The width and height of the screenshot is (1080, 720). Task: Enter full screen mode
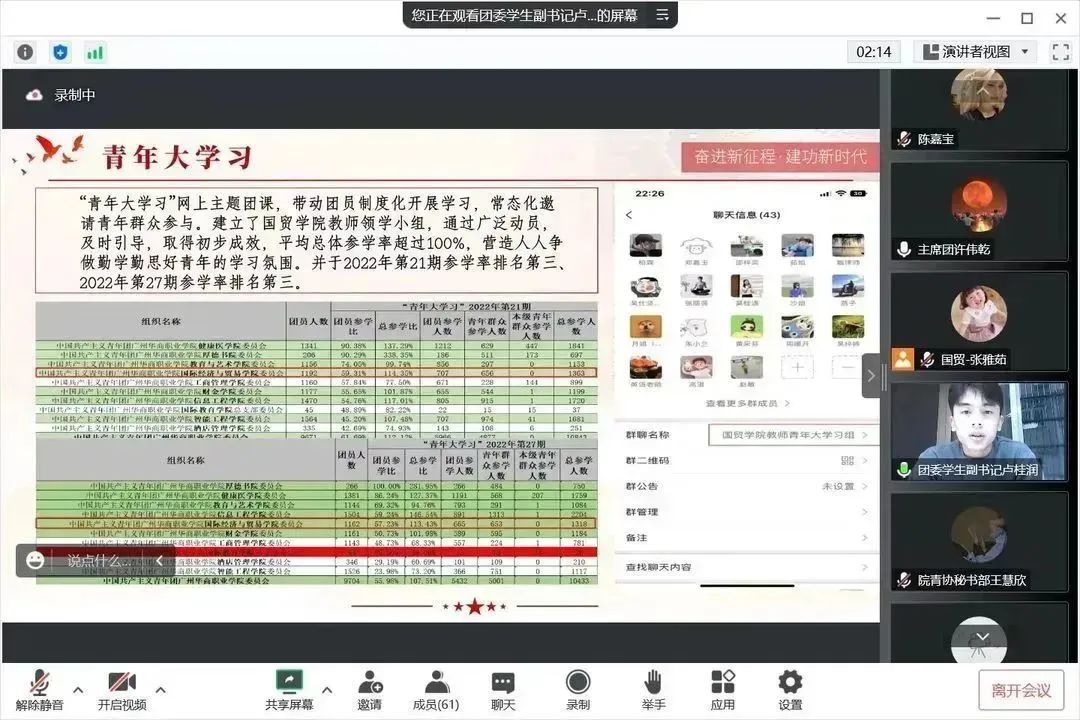1060,52
